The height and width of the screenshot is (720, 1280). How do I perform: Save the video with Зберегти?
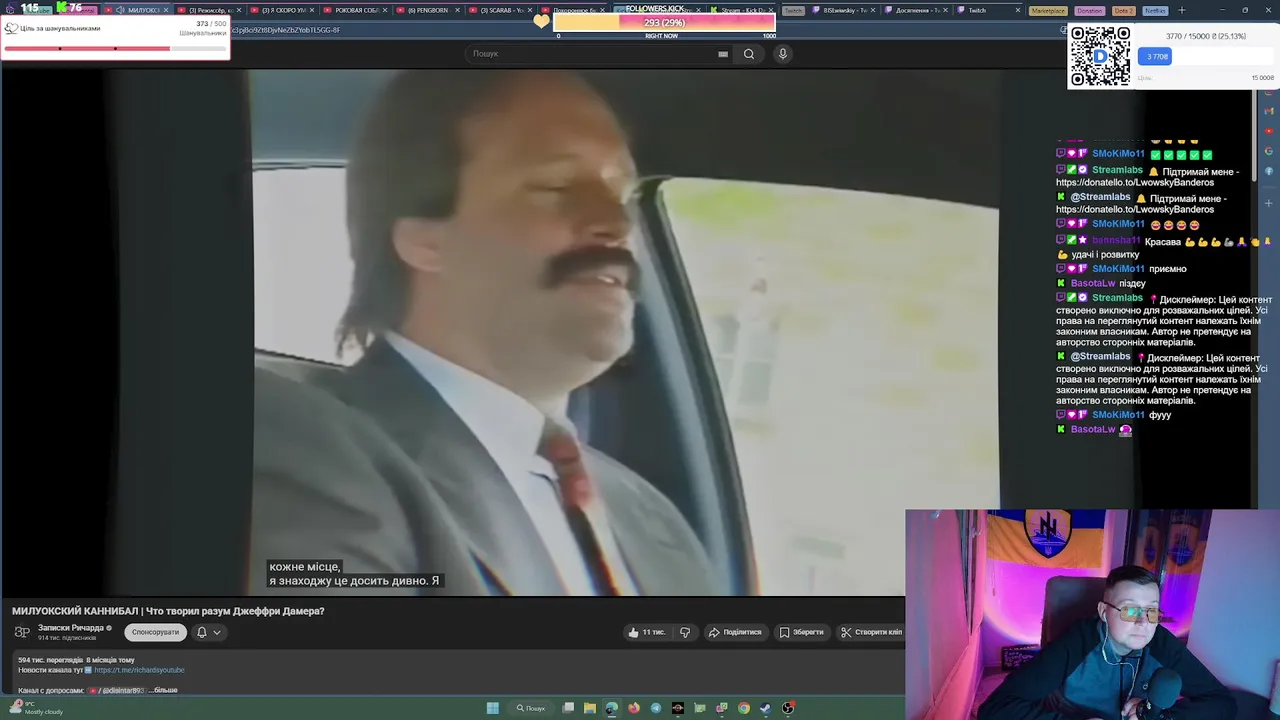click(x=802, y=632)
